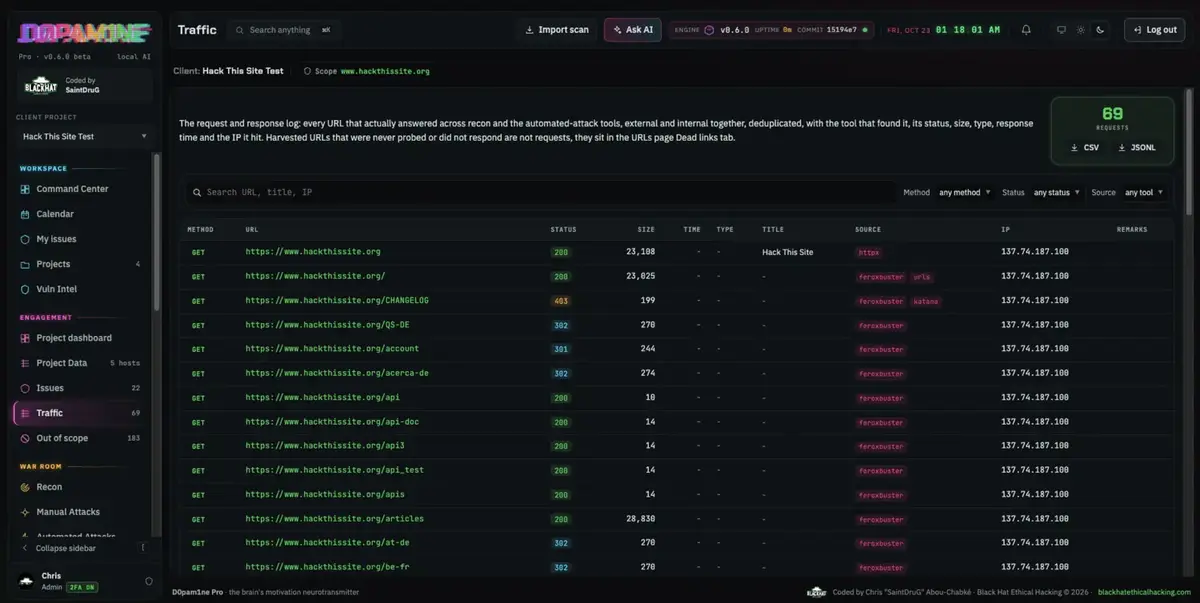Click the Out of scope icon
This screenshot has height=603, width=1200.
pyautogui.click(x=26, y=438)
